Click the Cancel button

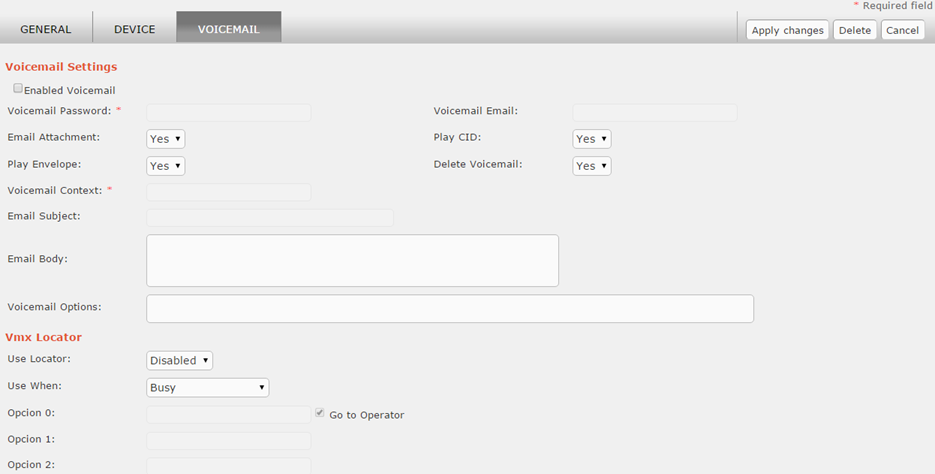902,30
